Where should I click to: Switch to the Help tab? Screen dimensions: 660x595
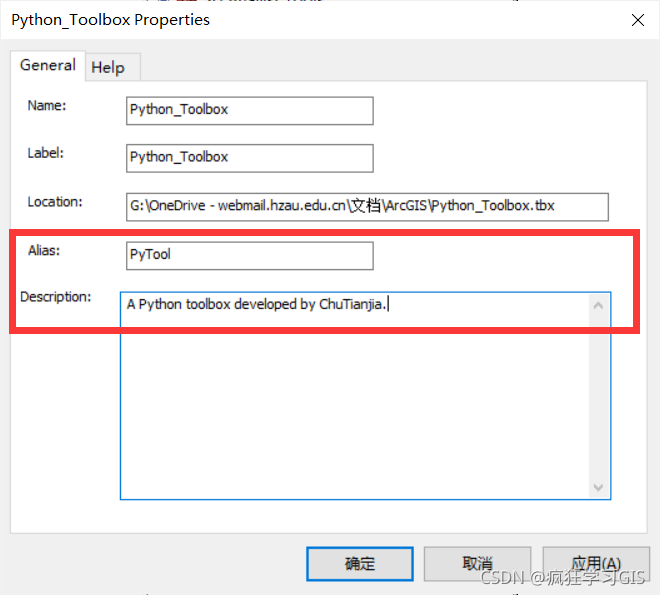(x=112, y=67)
